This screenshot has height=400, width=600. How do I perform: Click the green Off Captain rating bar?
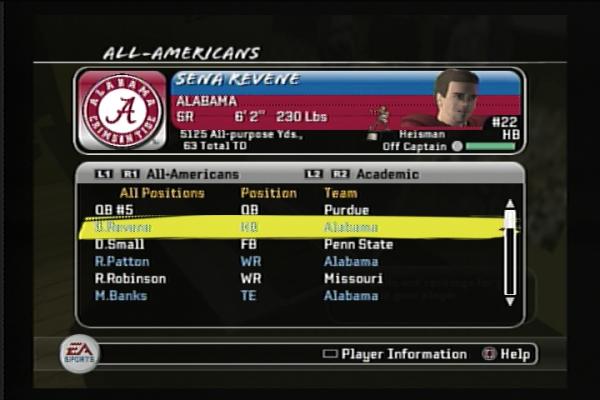(491, 146)
